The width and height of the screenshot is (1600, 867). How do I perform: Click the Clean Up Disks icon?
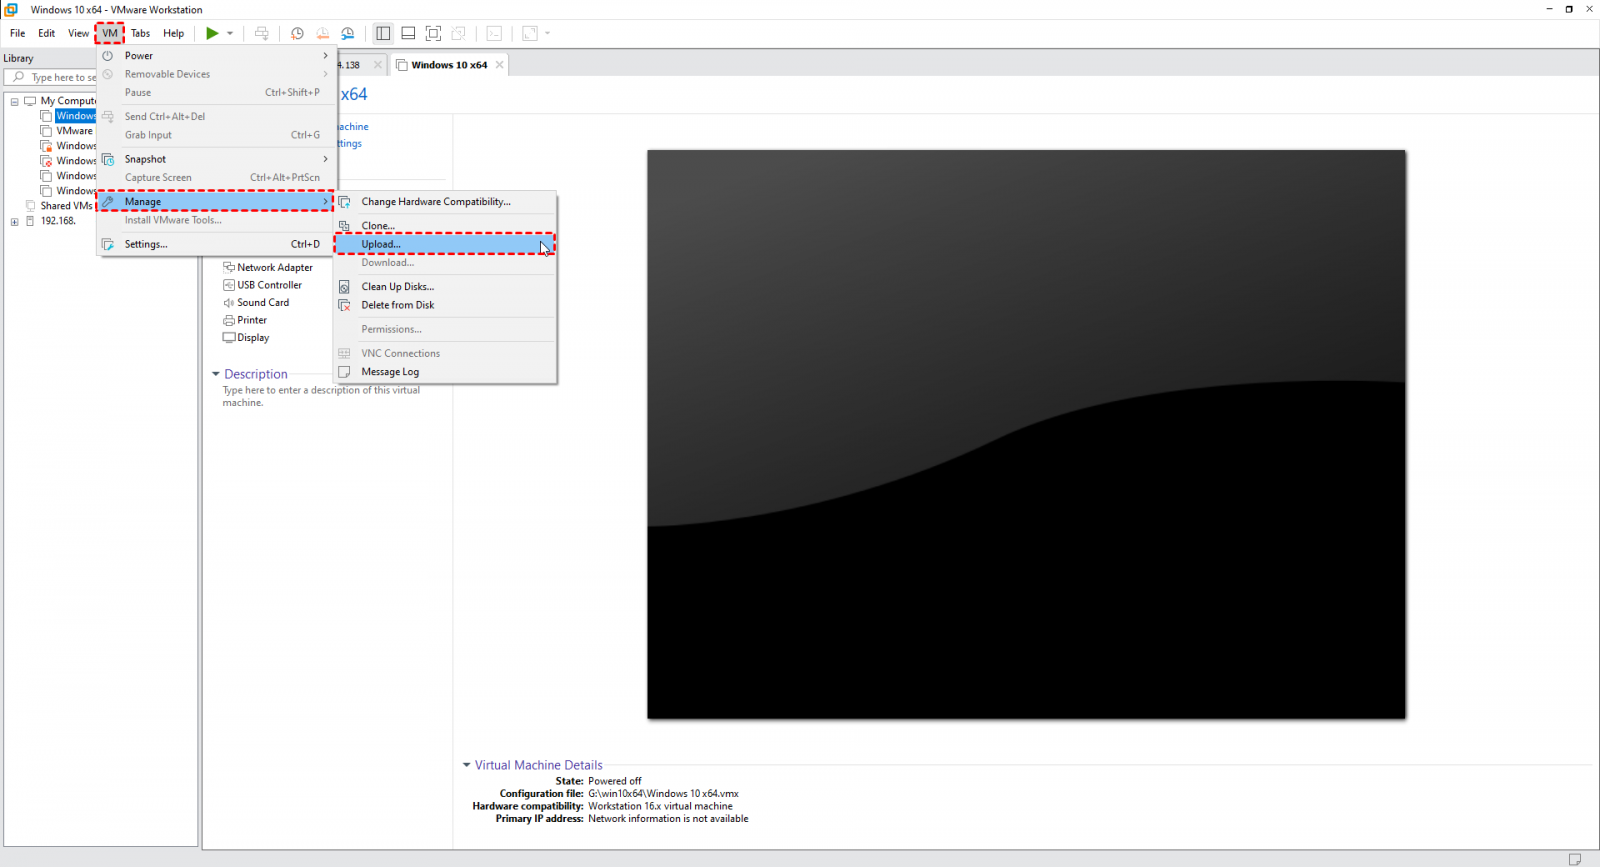click(344, 287)
